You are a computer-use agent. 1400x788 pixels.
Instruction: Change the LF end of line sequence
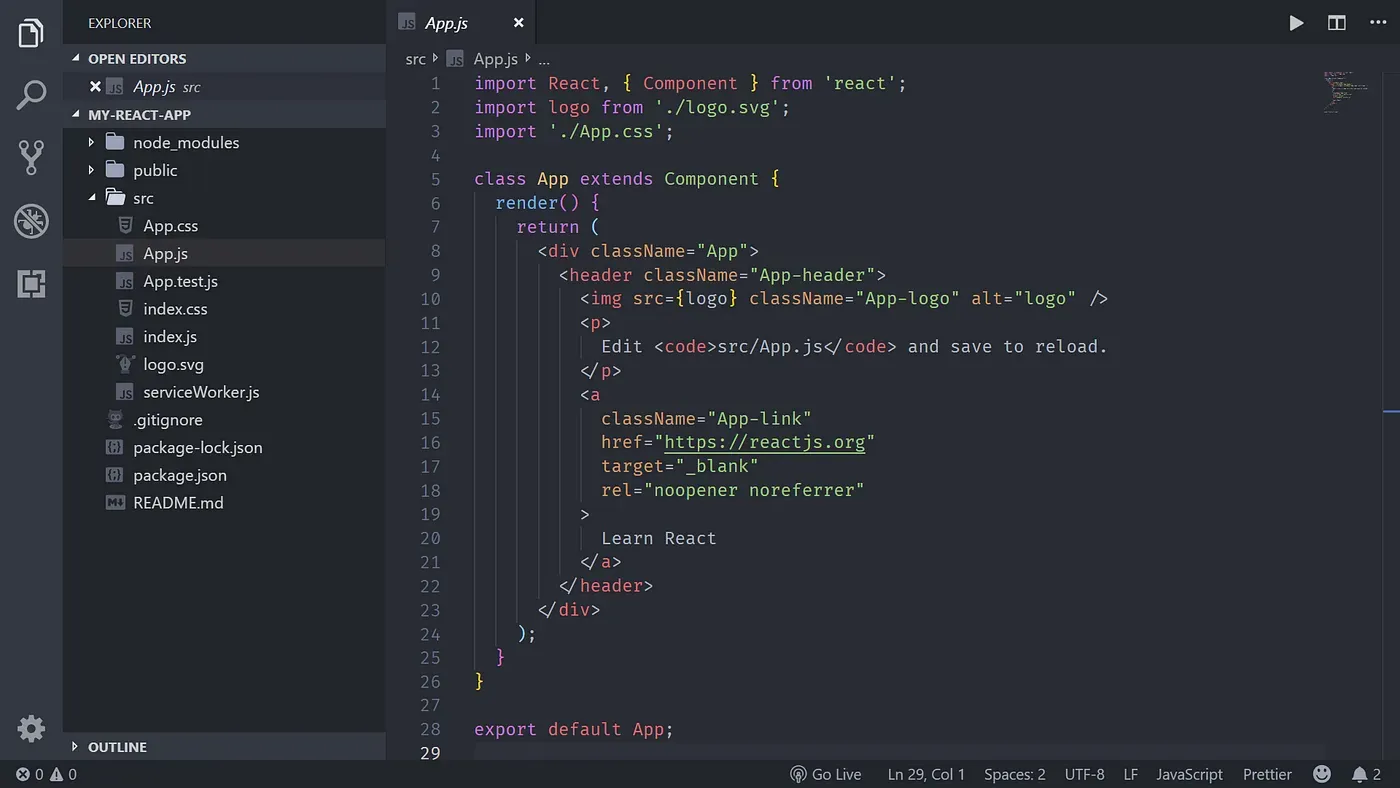(x=1130, y=774)
